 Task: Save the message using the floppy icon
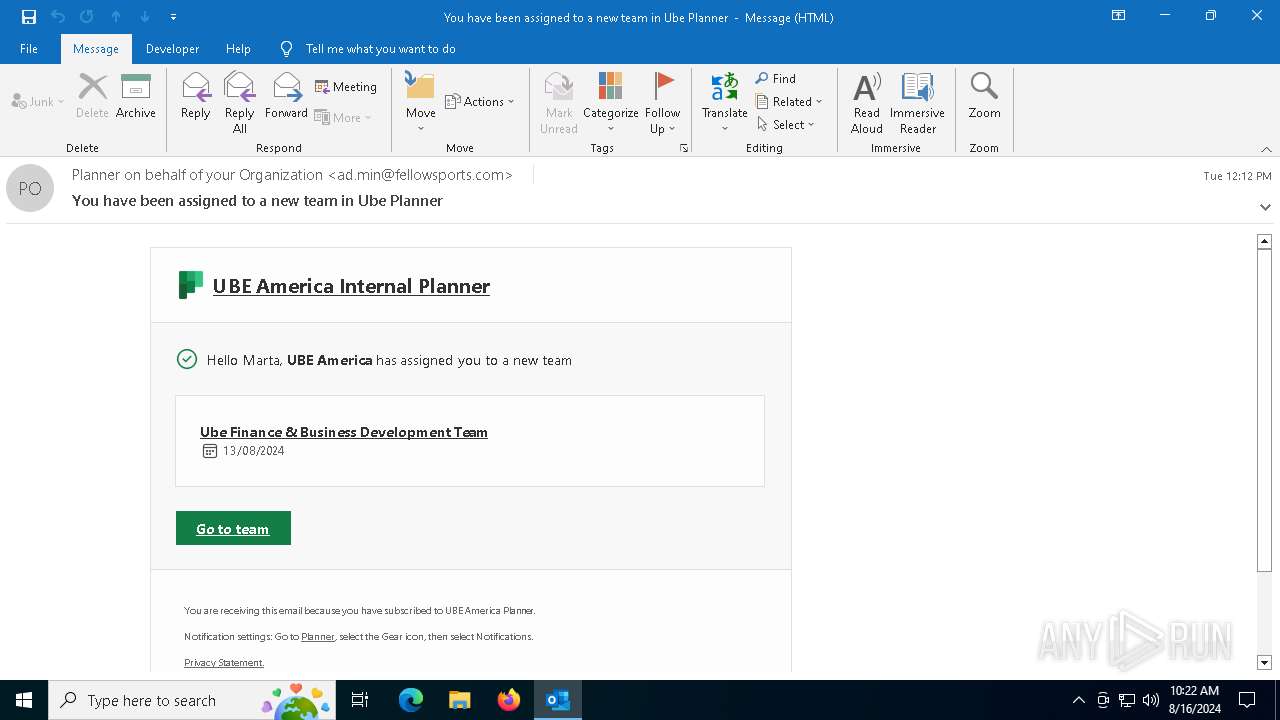(28, 17)
